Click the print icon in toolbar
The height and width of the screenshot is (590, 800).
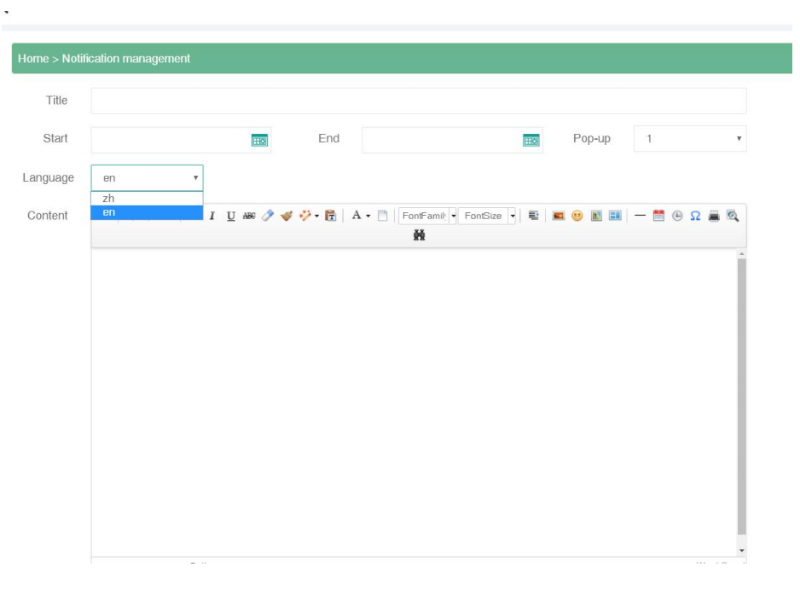coord(714,216)
